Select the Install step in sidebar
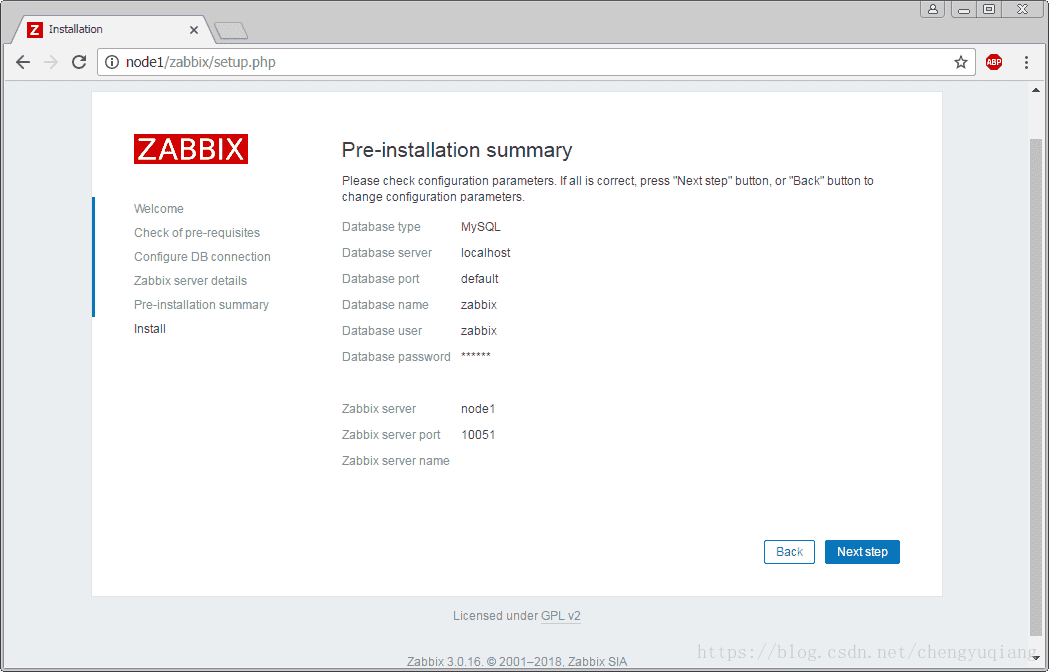 (150, 329)
